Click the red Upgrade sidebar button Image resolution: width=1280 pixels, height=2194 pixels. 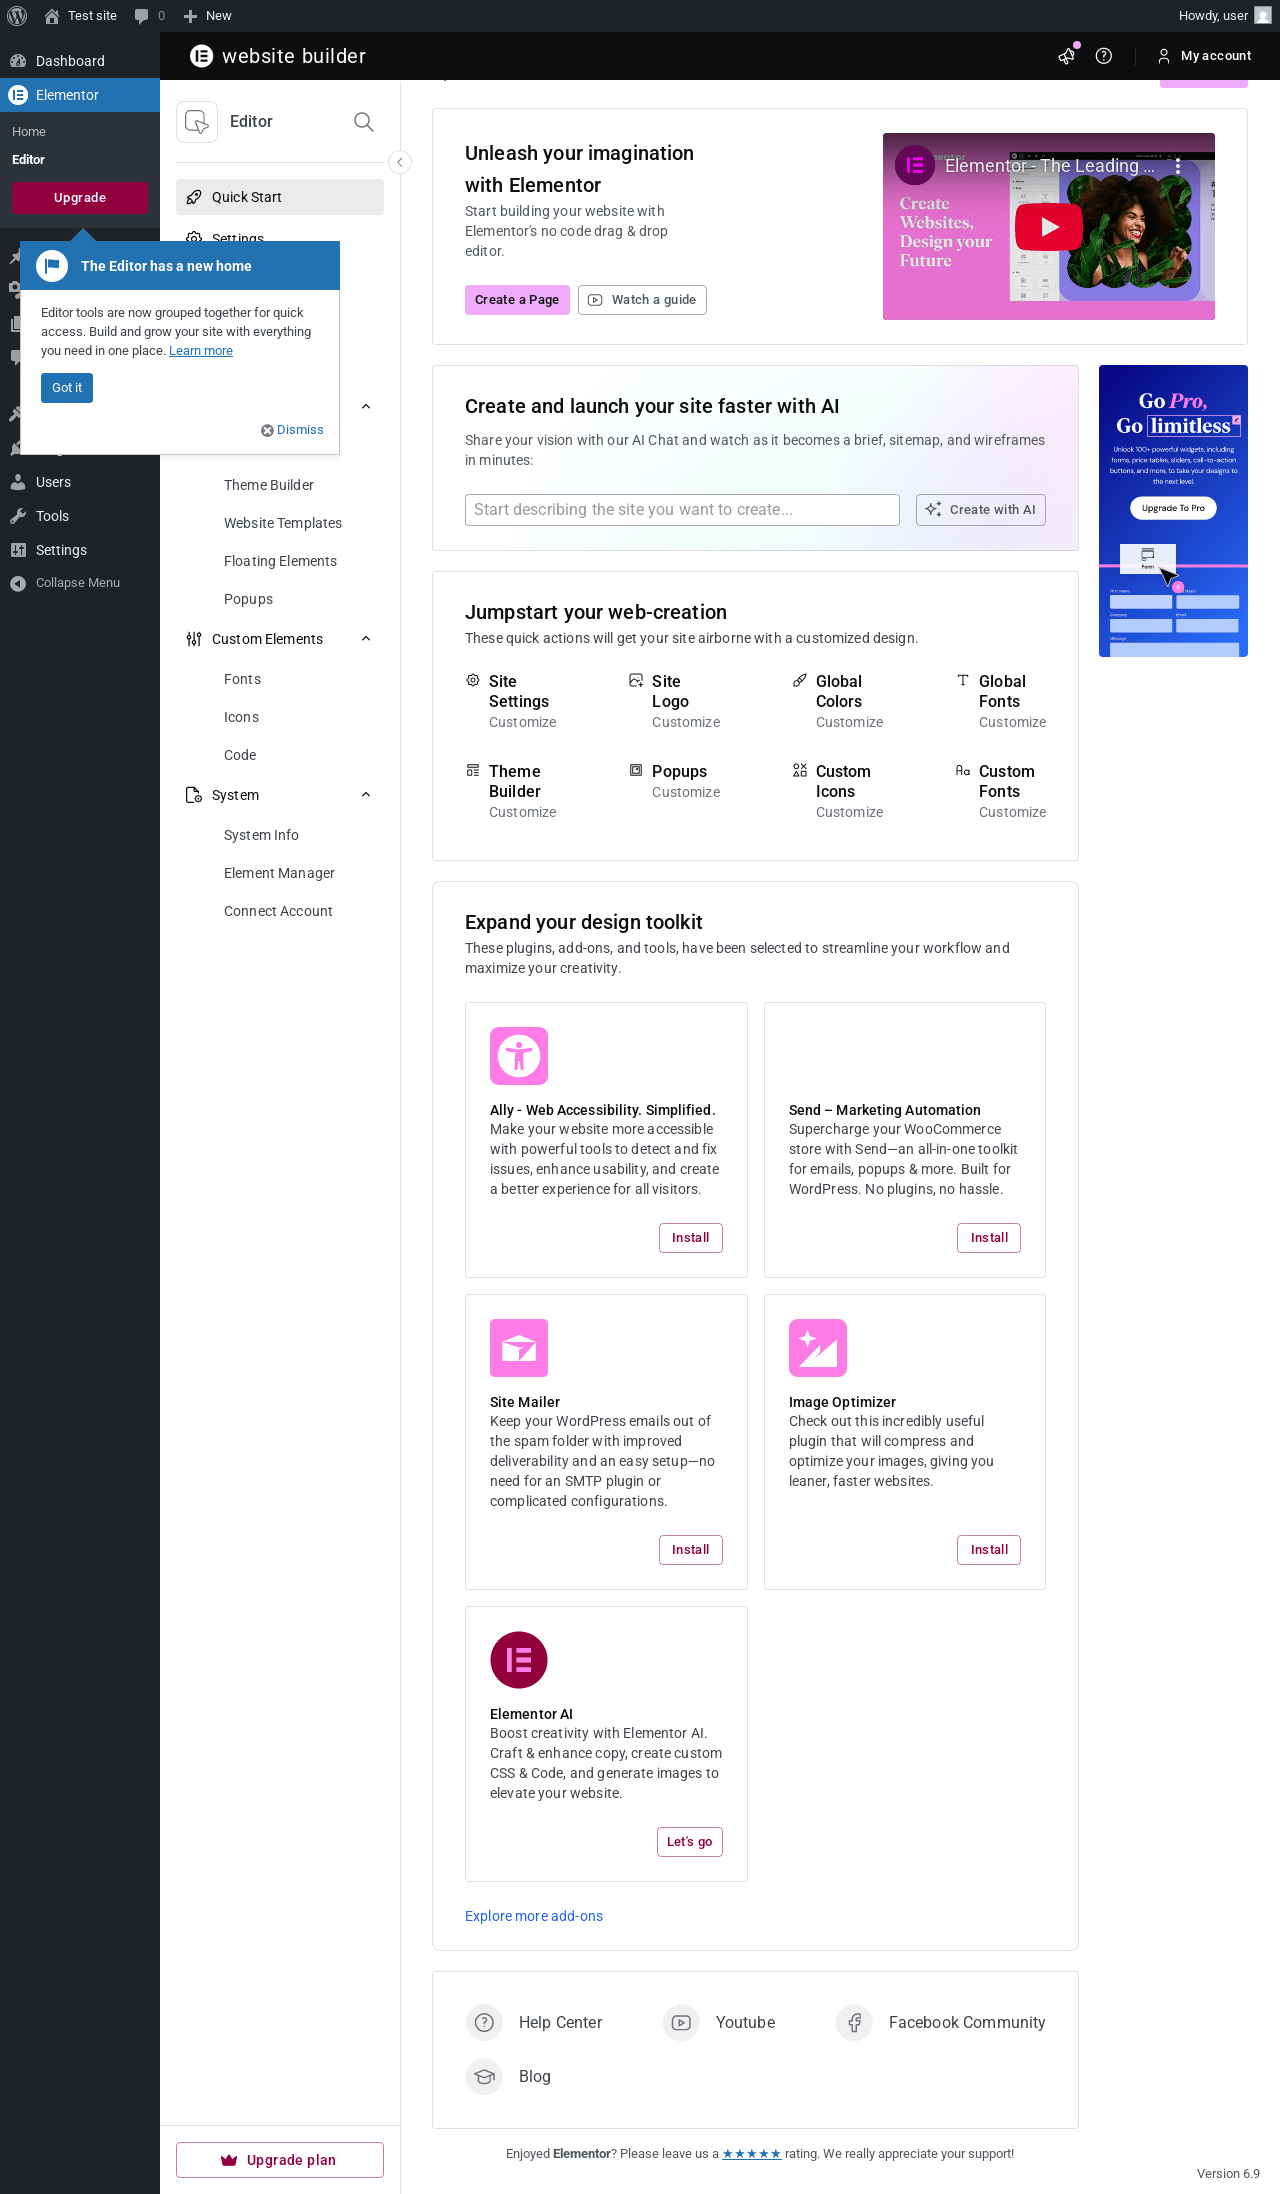click(x=80, y=198)
